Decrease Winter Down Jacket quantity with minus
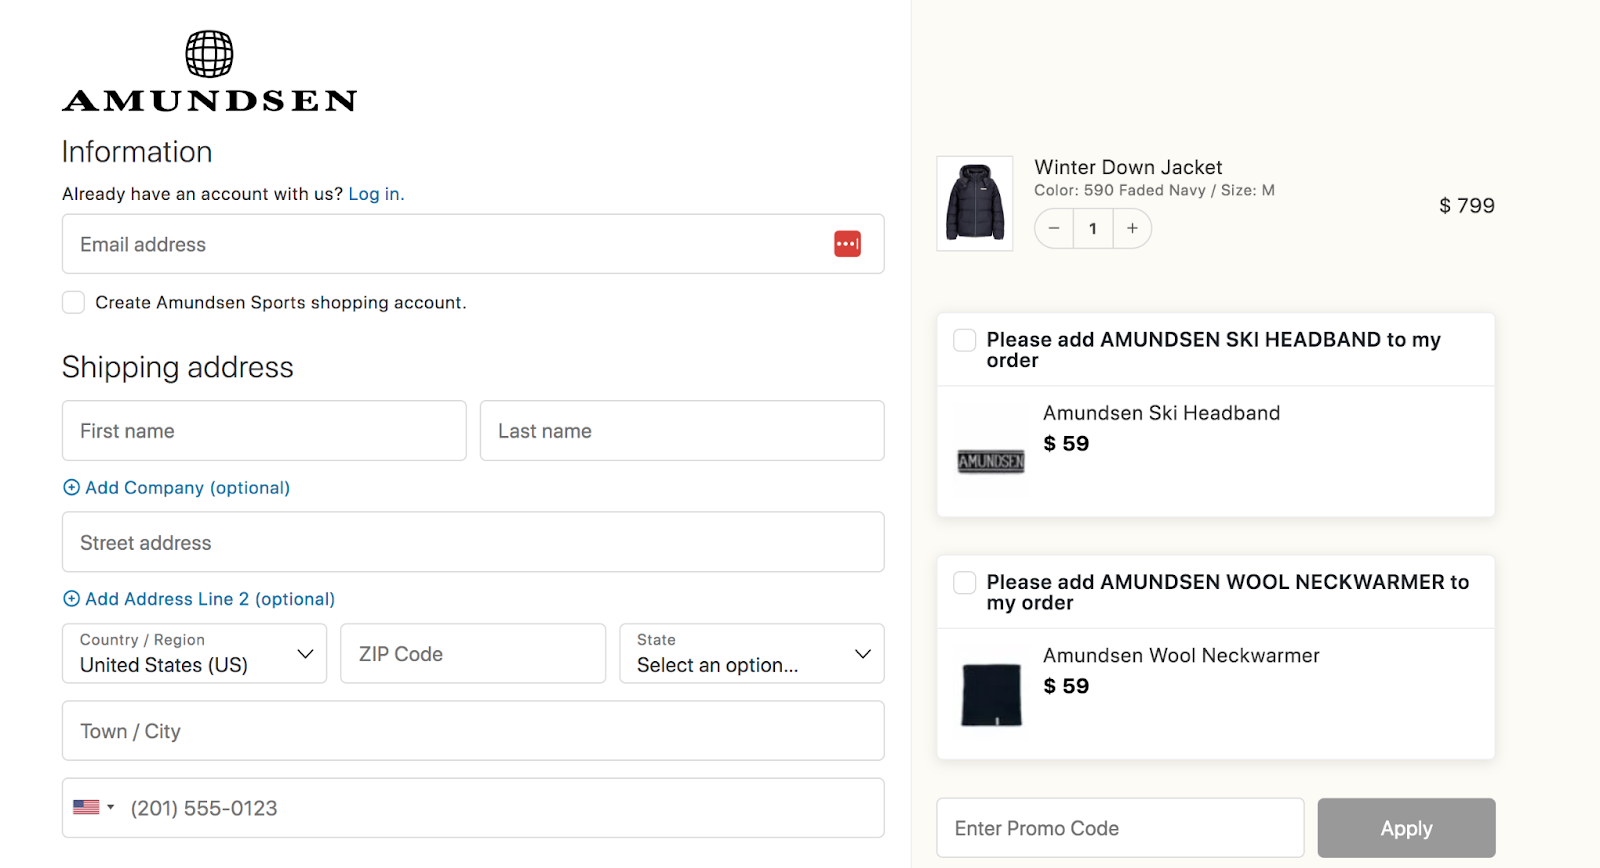 1054,228
